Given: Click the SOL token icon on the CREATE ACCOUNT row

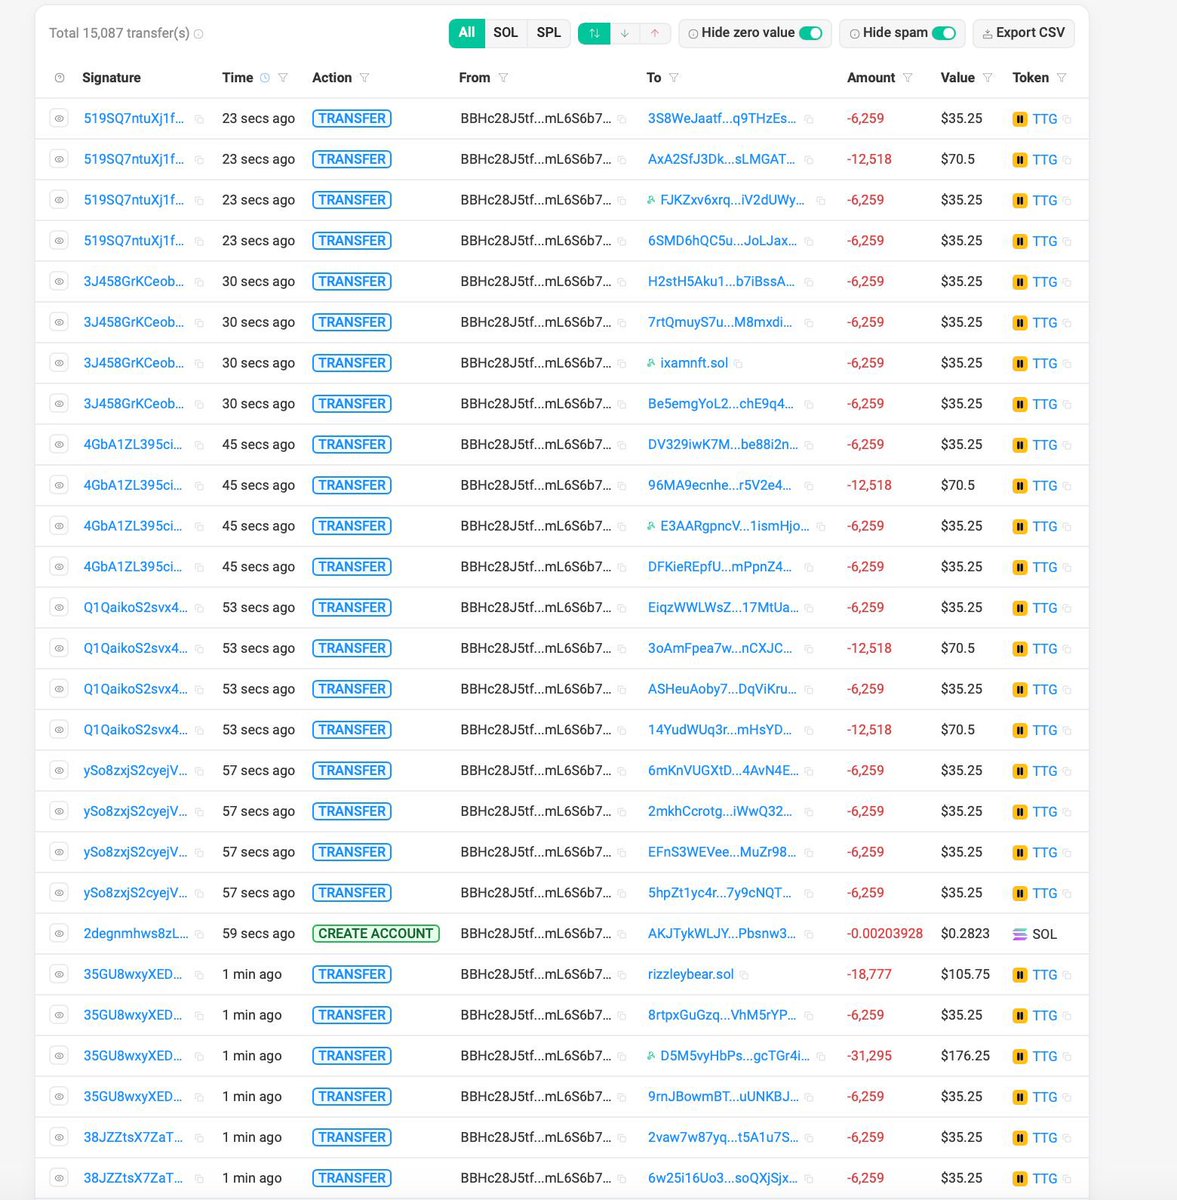Looking at the screenshot, I should 1021,933.
